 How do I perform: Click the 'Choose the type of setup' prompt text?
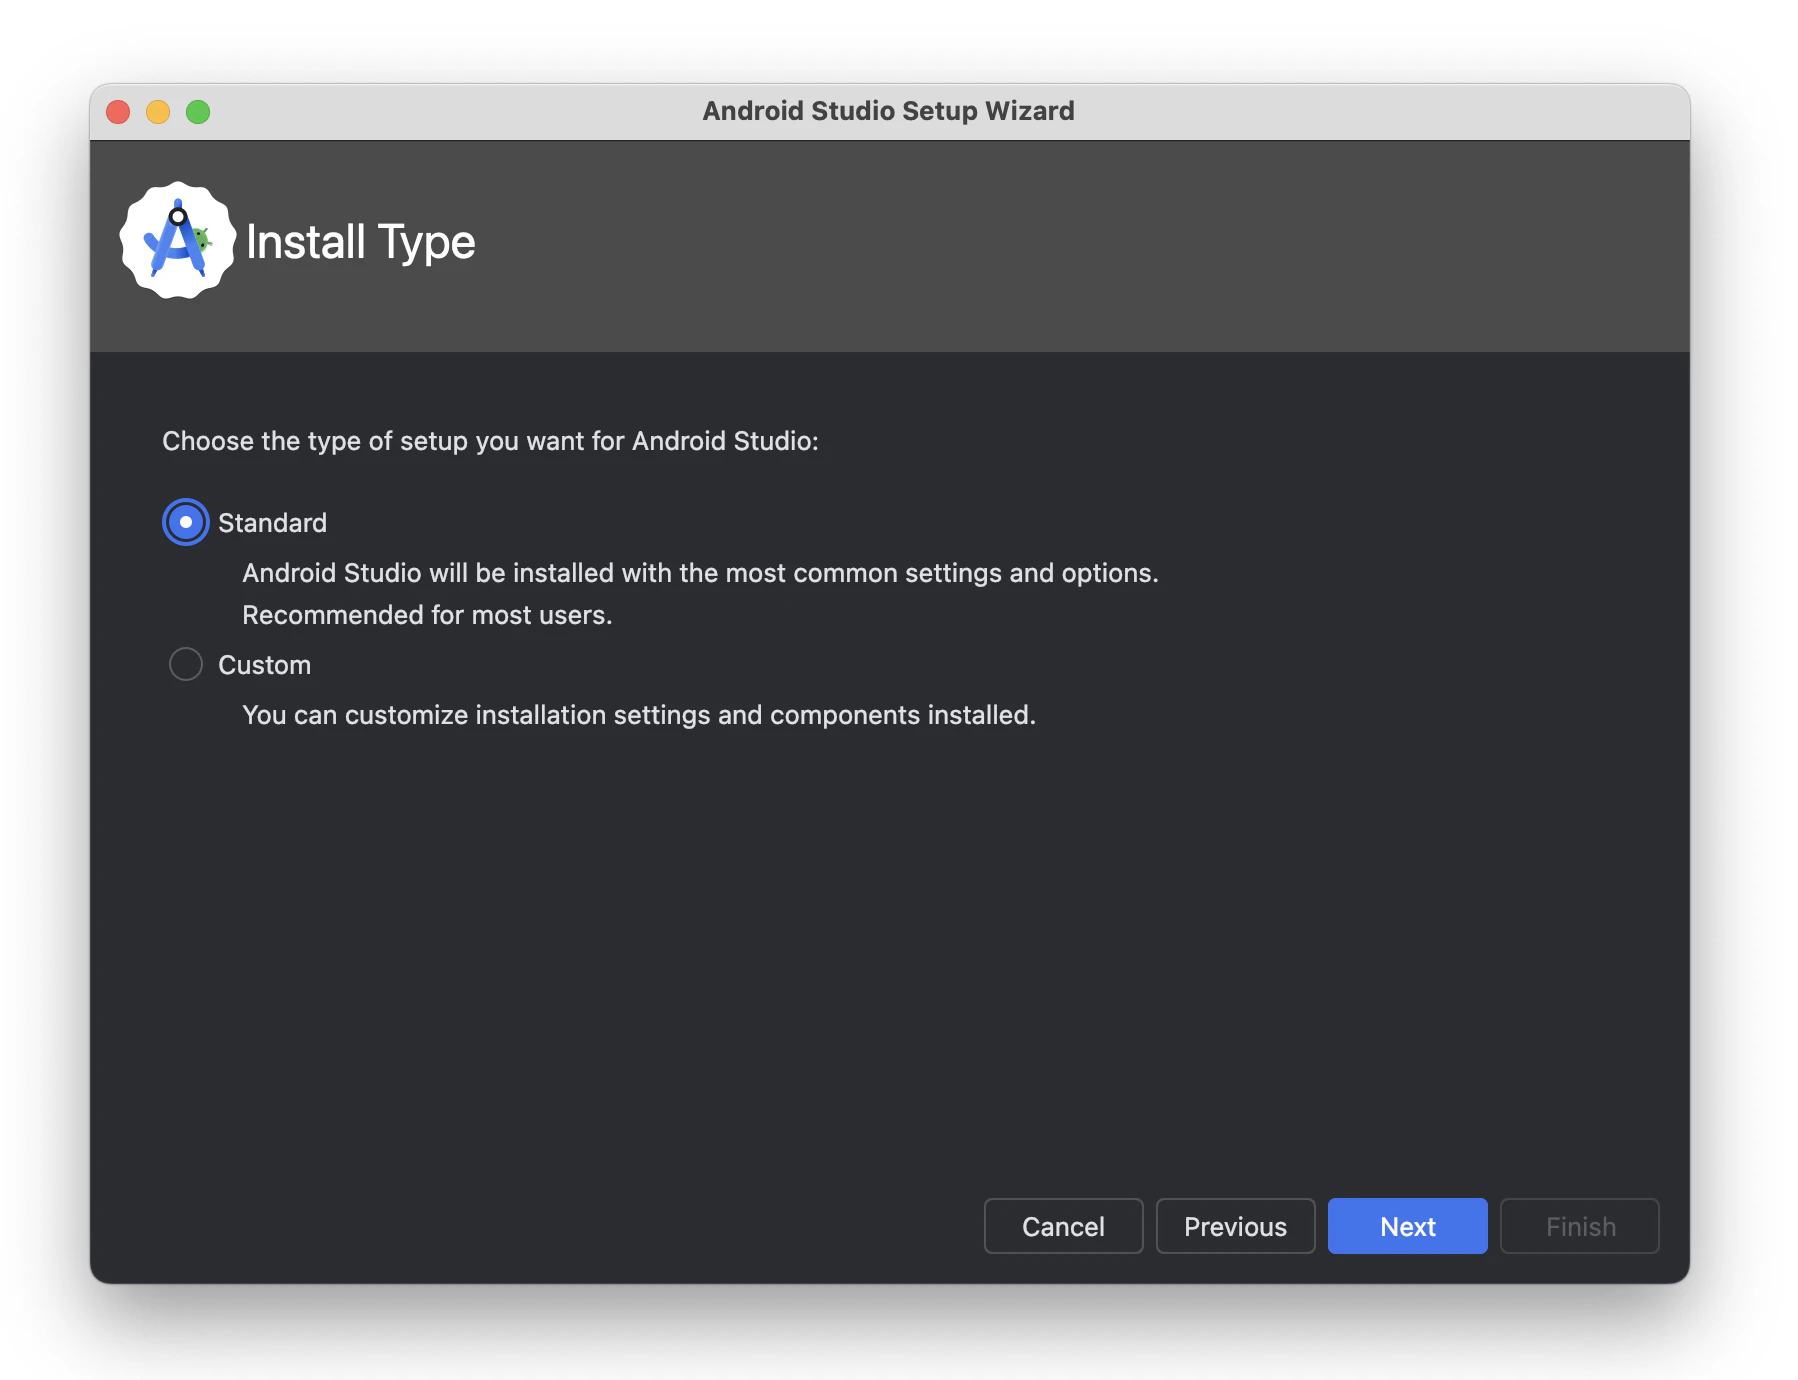click(490, 441)
